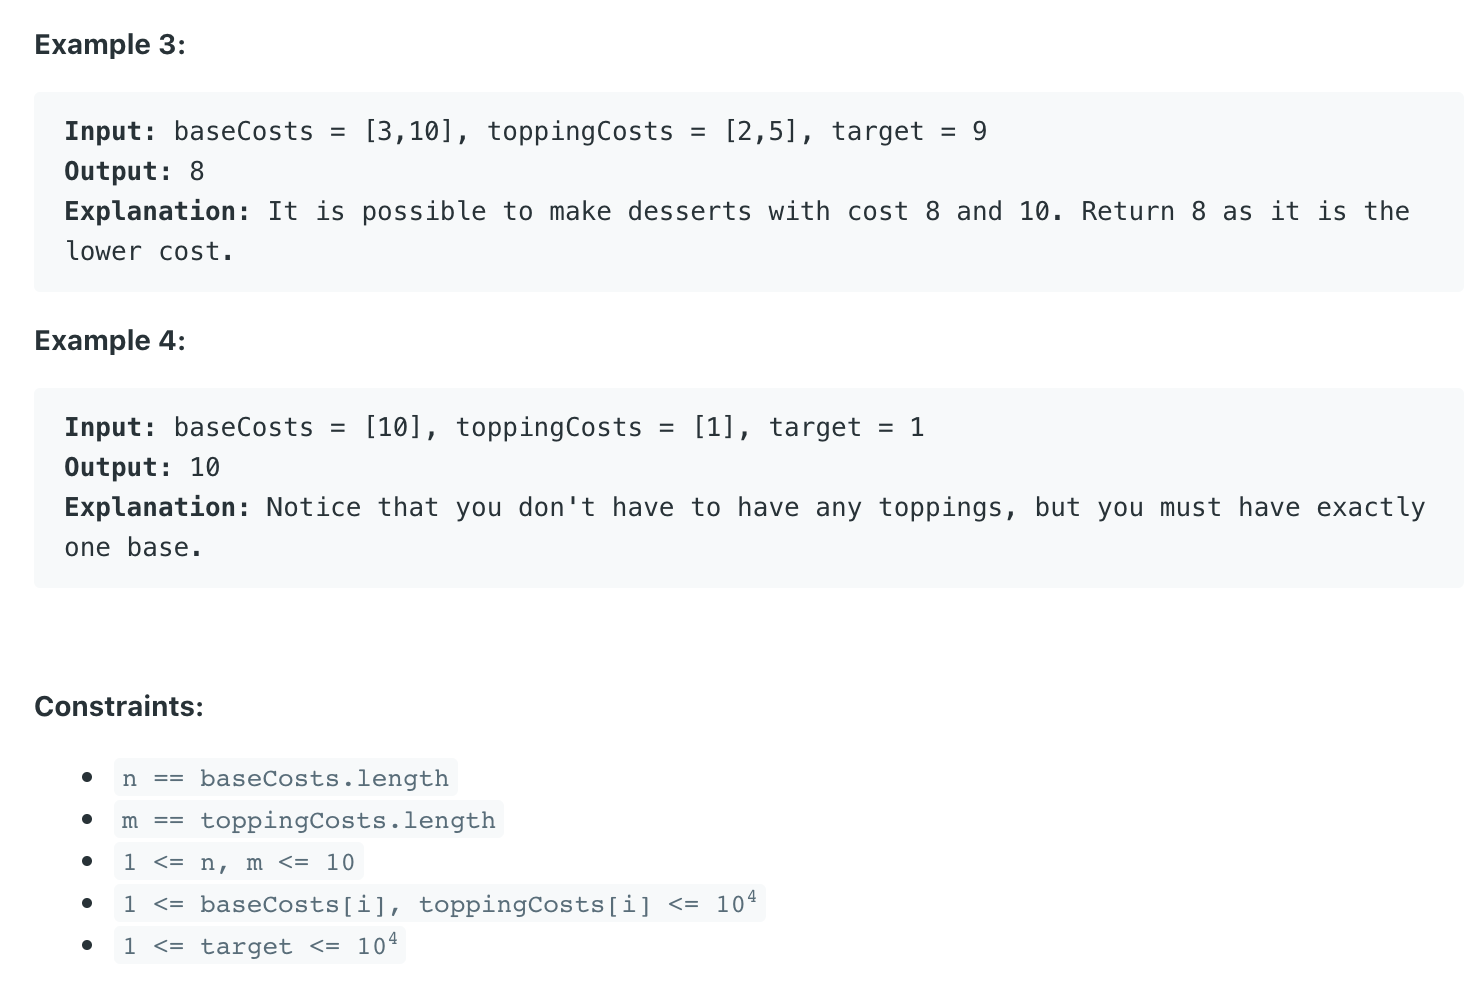The image size is (1470, 996).
Task: Click the Example 3 Input label
Action: (x=111, y=131)
